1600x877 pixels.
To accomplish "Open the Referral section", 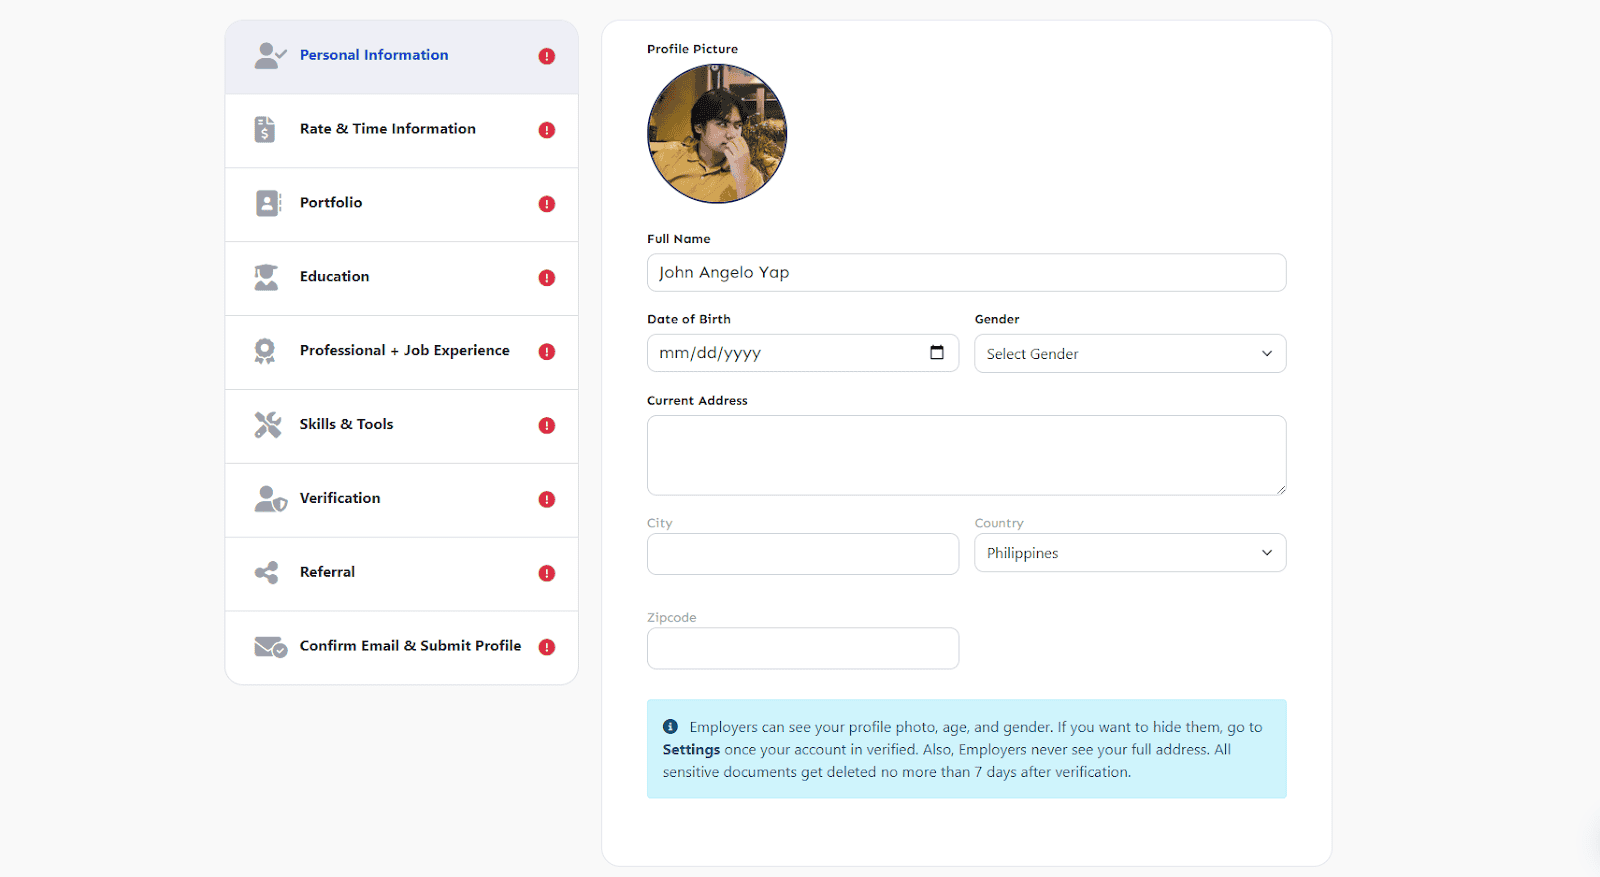I will [x=402, y=575].
